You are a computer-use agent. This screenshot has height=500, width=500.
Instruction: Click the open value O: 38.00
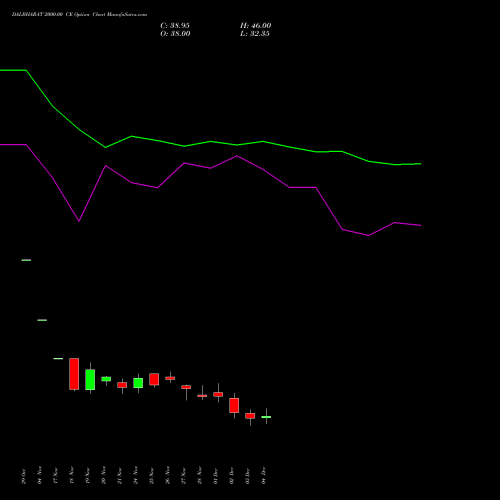[x=175, y=34]
